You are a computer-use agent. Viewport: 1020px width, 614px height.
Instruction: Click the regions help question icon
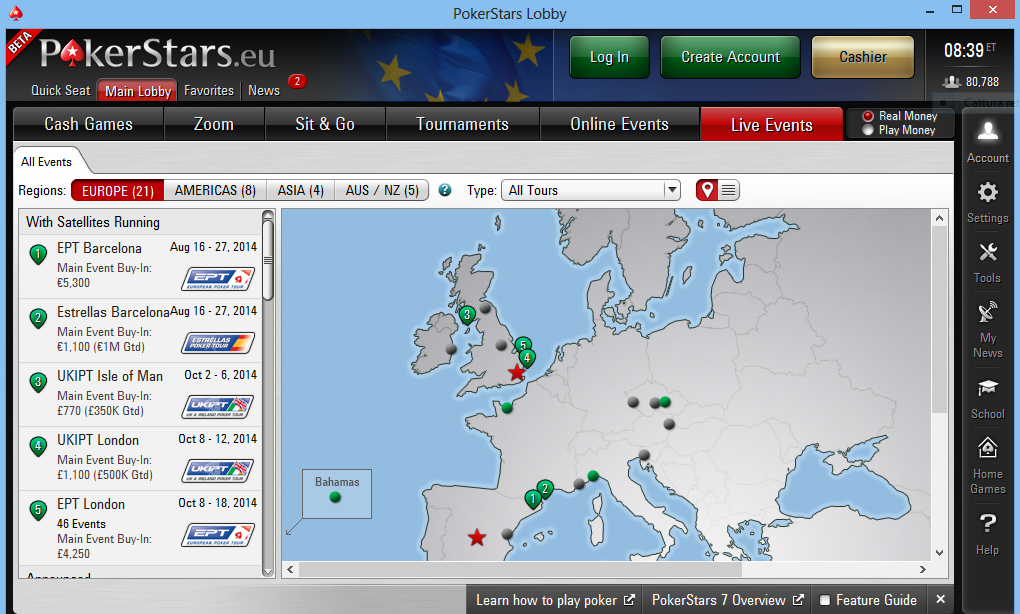445,190
